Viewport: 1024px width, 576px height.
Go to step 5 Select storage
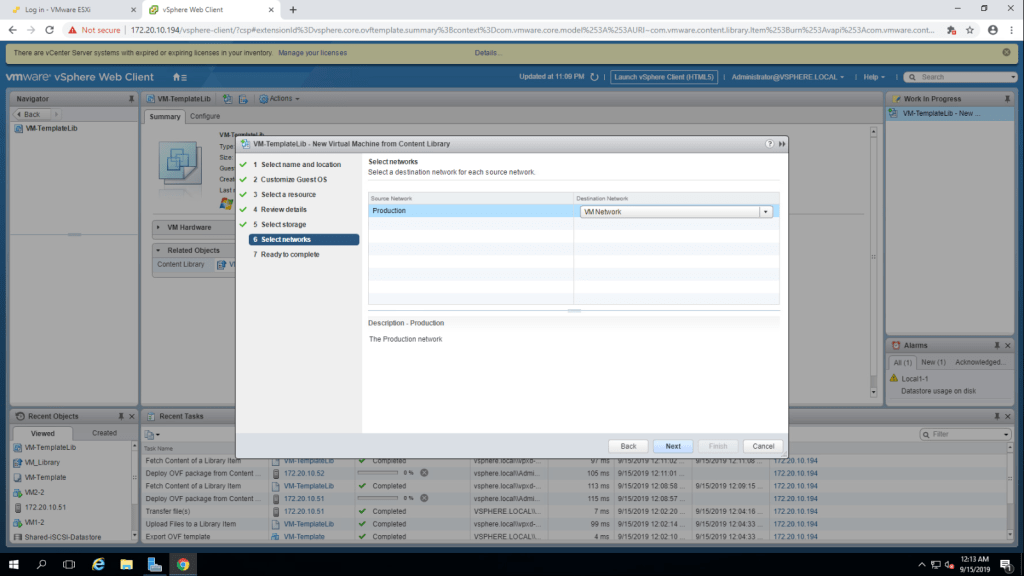coord(283,225)
